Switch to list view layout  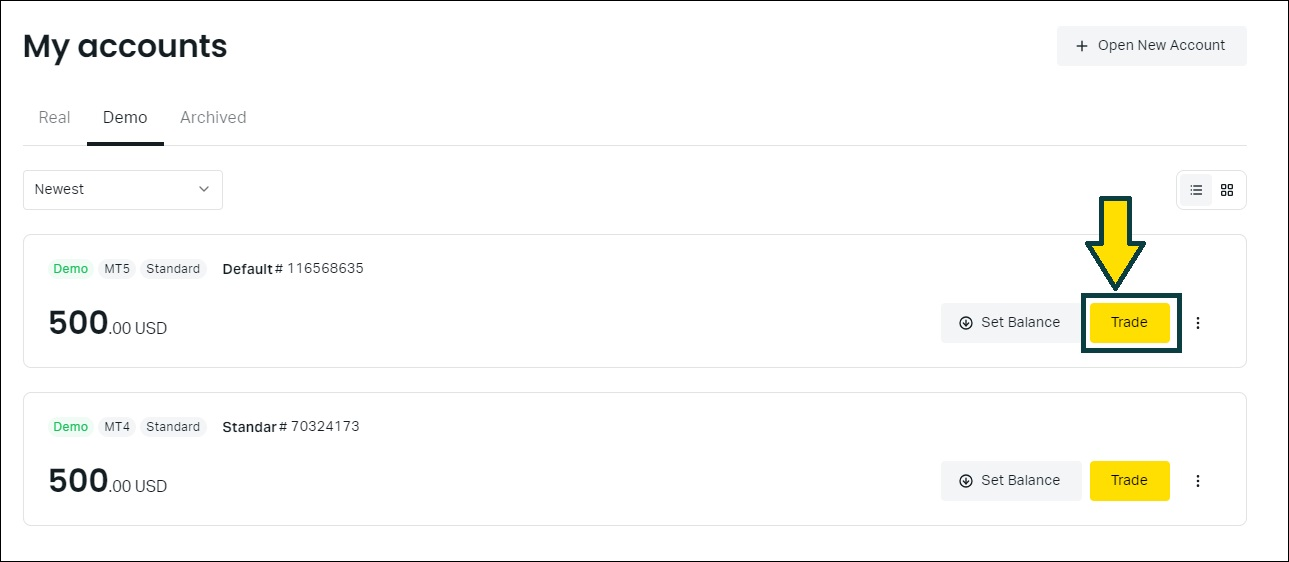coord(1196,190)
